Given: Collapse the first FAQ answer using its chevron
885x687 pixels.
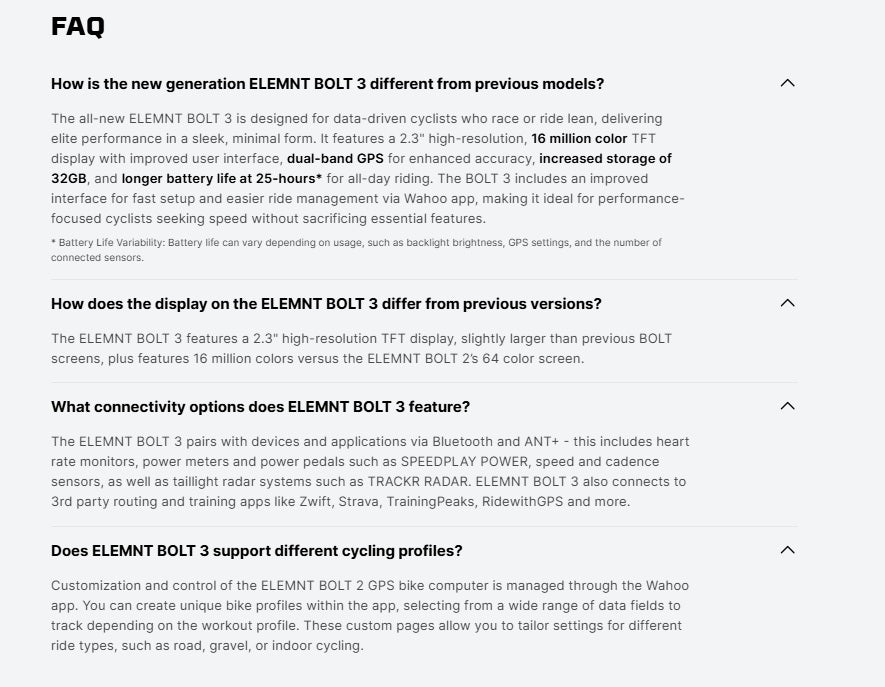Looking at the screenshot, I should (787, 83).
